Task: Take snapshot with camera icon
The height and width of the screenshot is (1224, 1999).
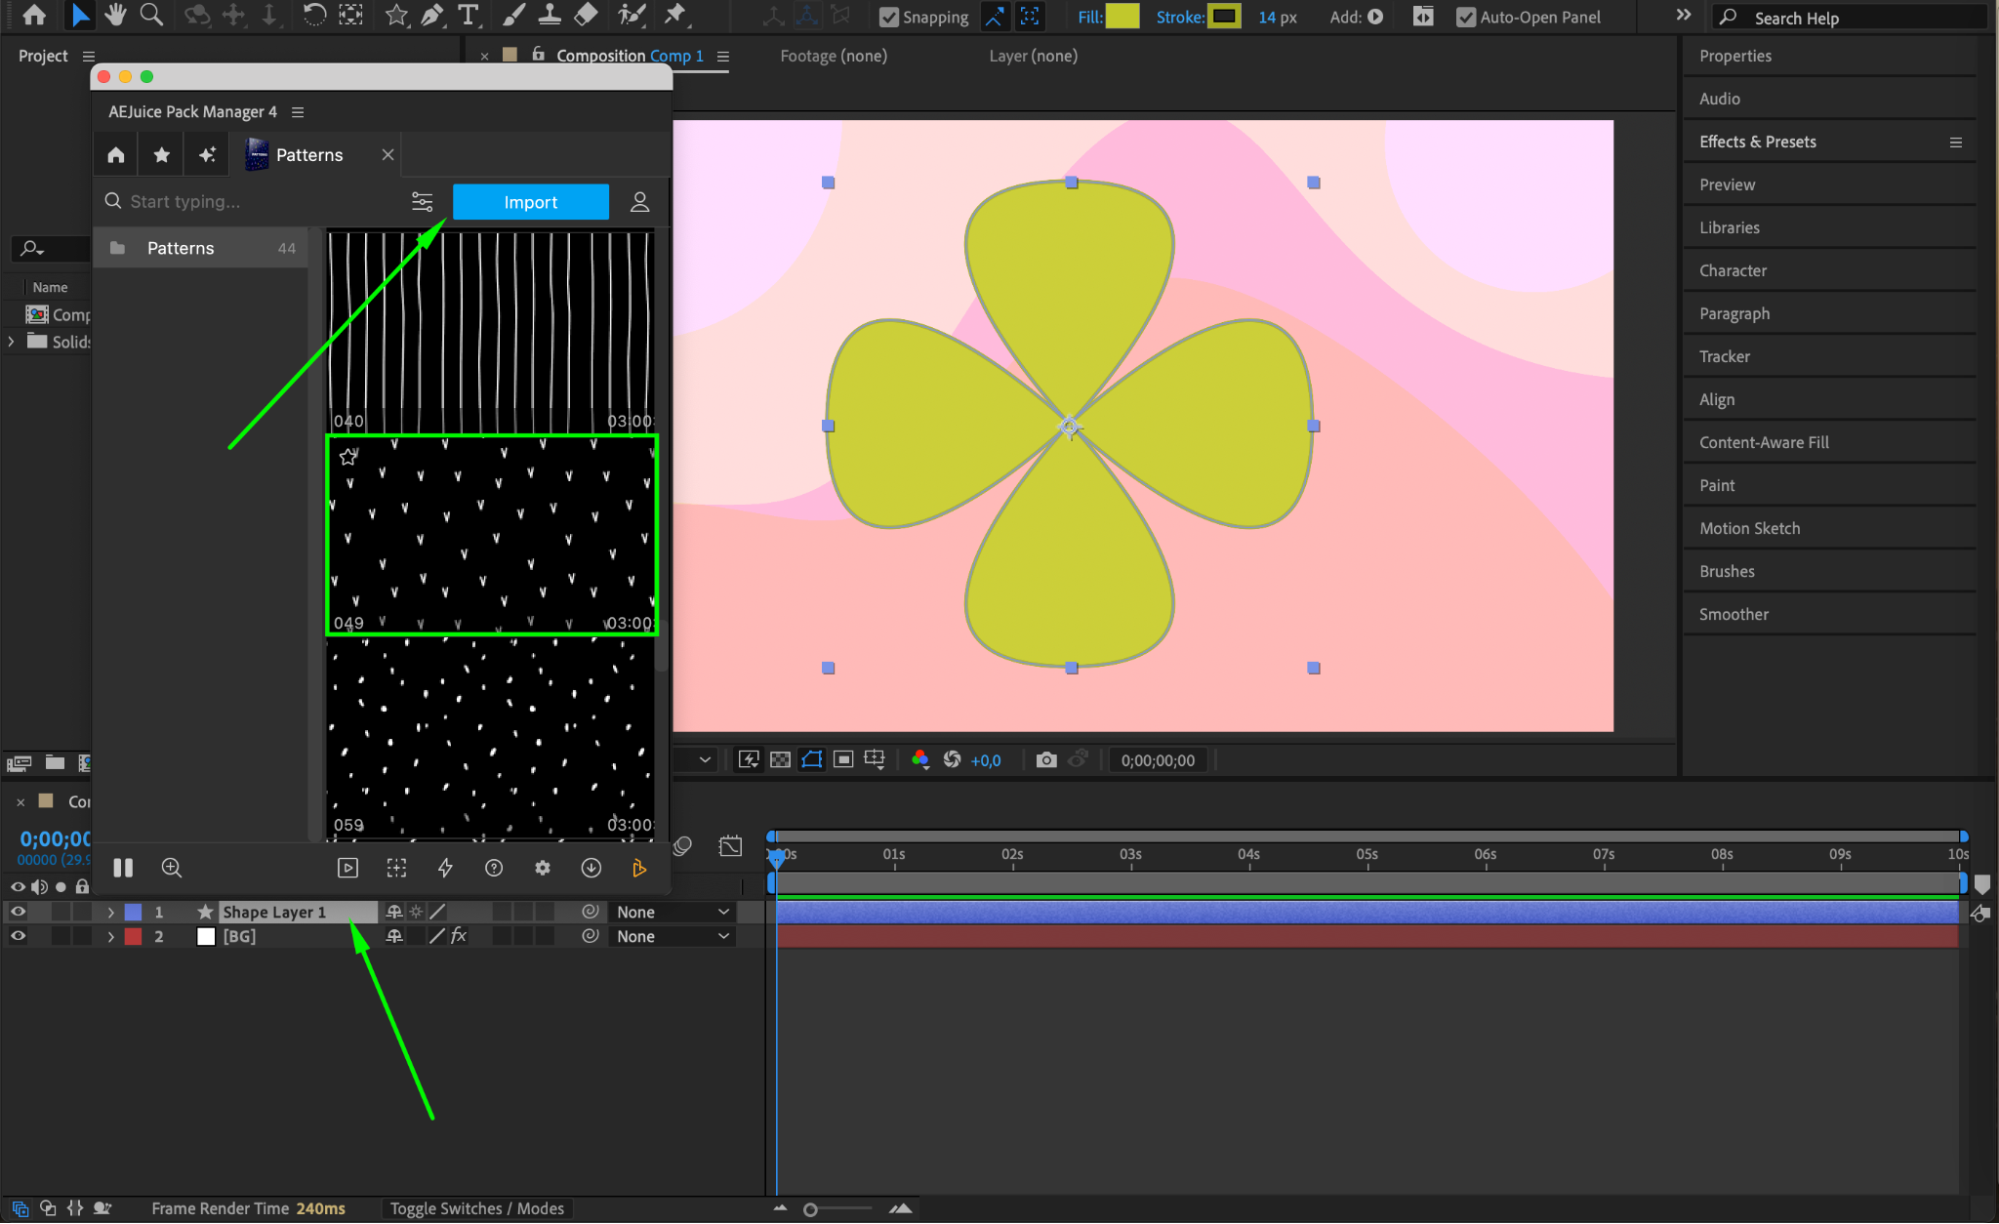Action: [x=1046, y=760]
